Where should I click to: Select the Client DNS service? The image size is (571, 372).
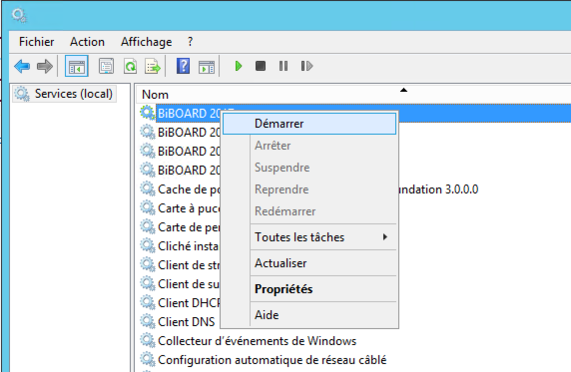[x=186, y=322]
